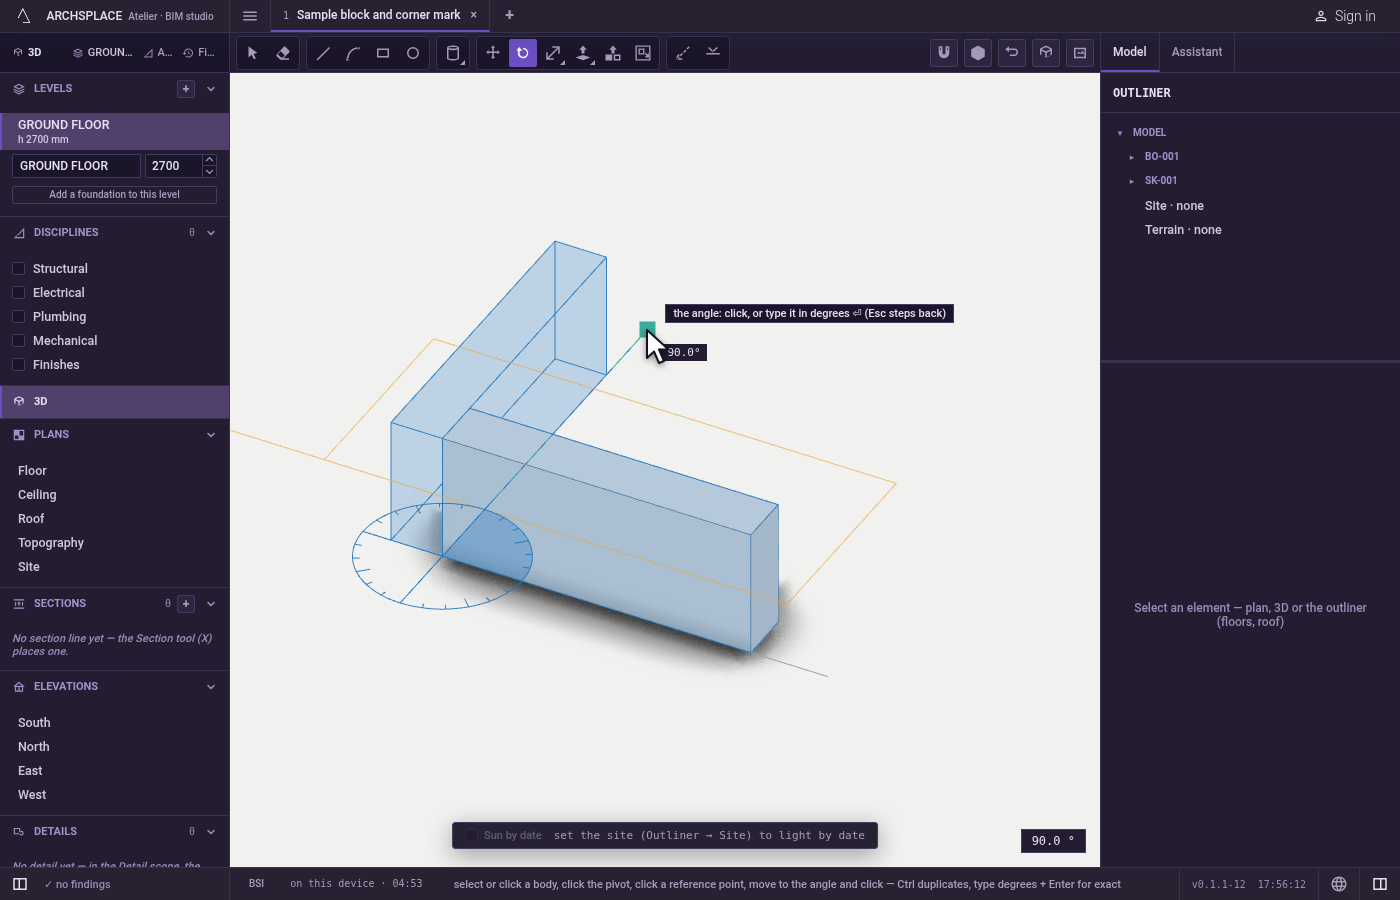Switch to the Assistant tab
The height and width of the screenshot is (900, 1400).
click(x=1197, y=52)
